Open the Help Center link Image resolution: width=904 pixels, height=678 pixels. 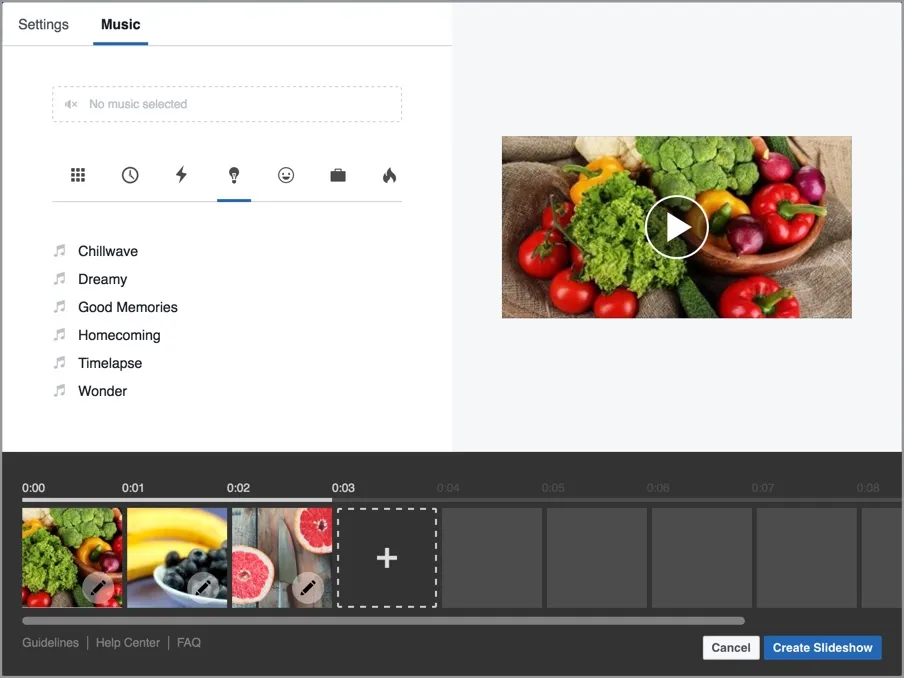coord(128,643)
